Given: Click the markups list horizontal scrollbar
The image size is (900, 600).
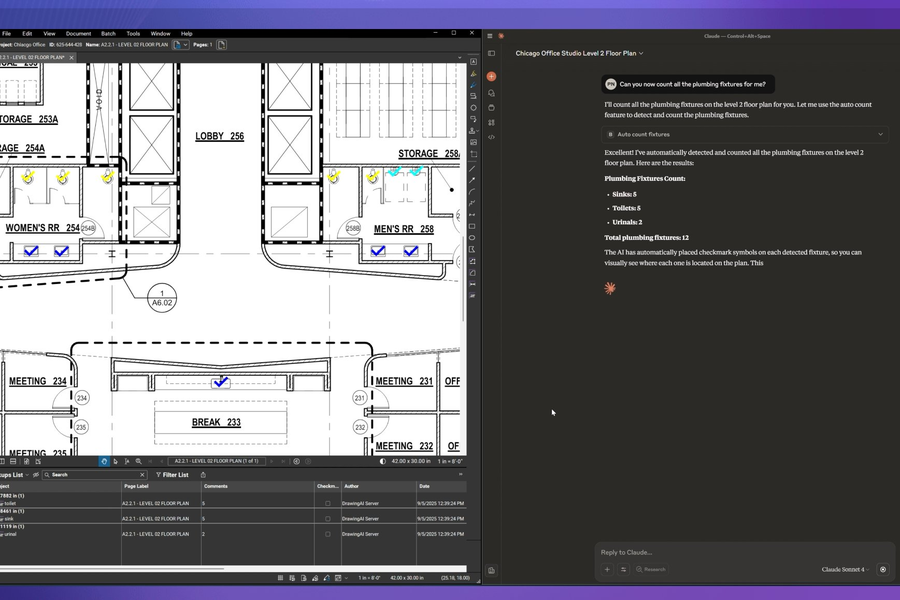Looking at the screenshot, I should pos(112,569).
